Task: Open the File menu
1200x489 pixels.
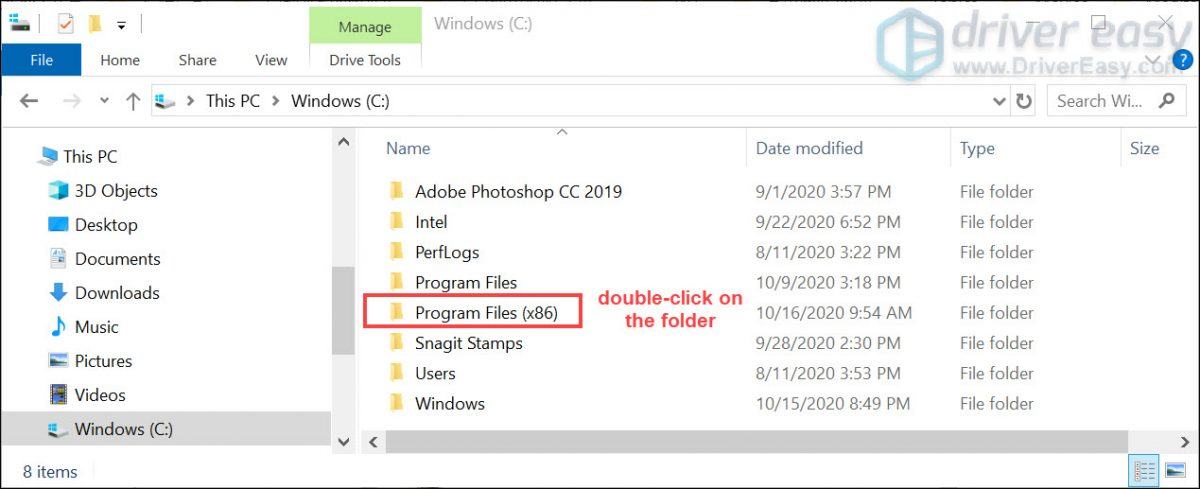Action: (41, 60)
